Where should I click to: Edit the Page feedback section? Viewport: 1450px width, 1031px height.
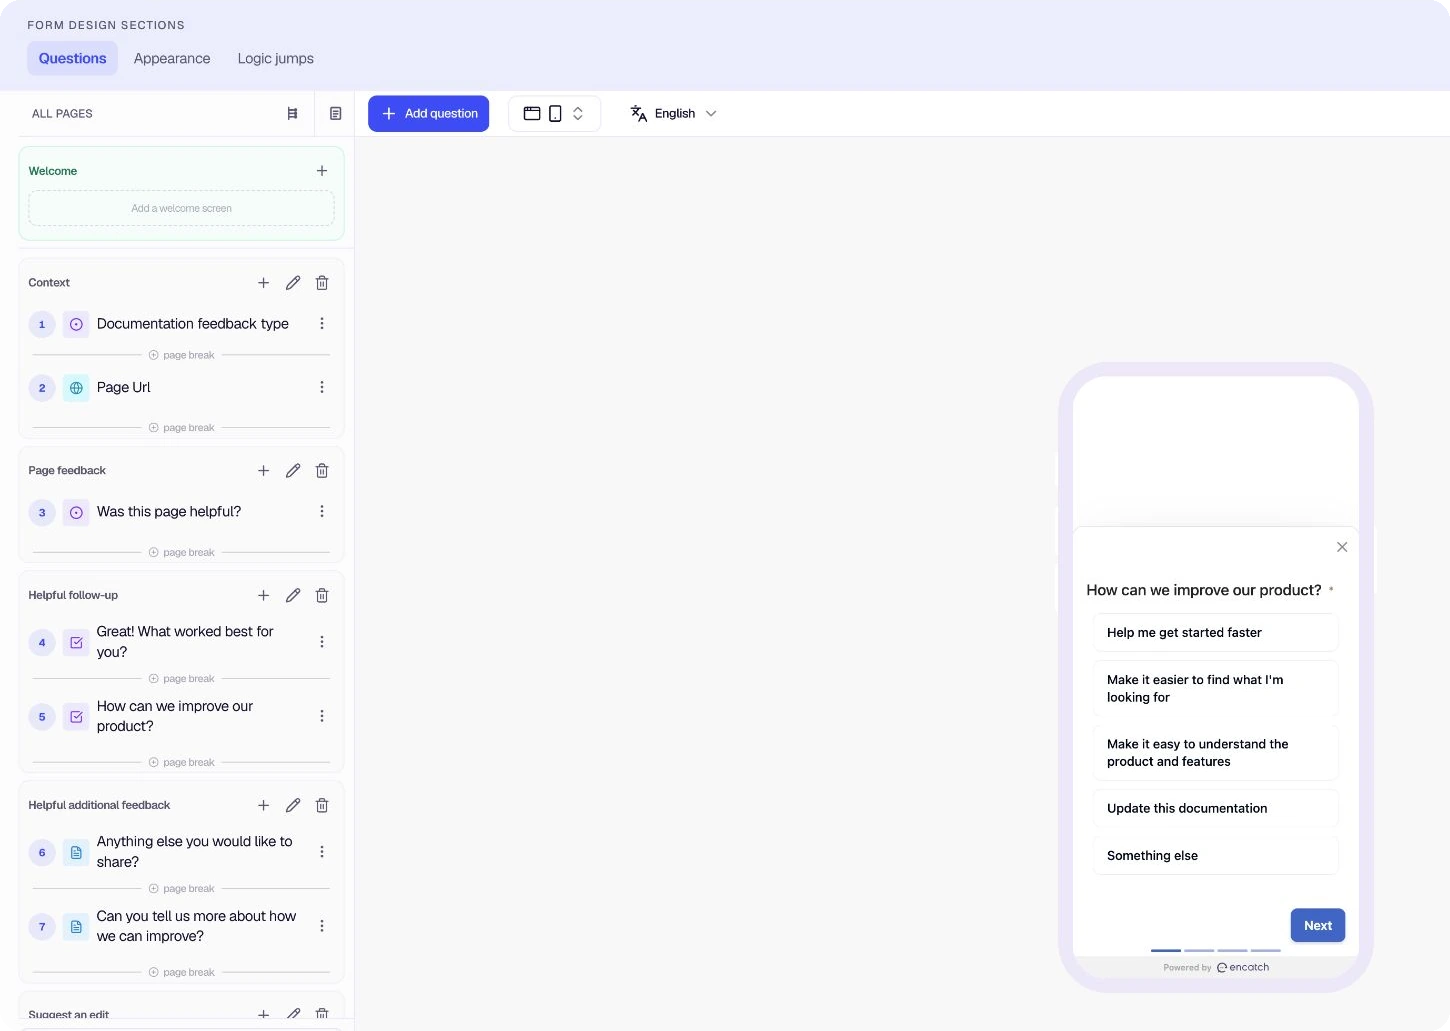[293, 471]
